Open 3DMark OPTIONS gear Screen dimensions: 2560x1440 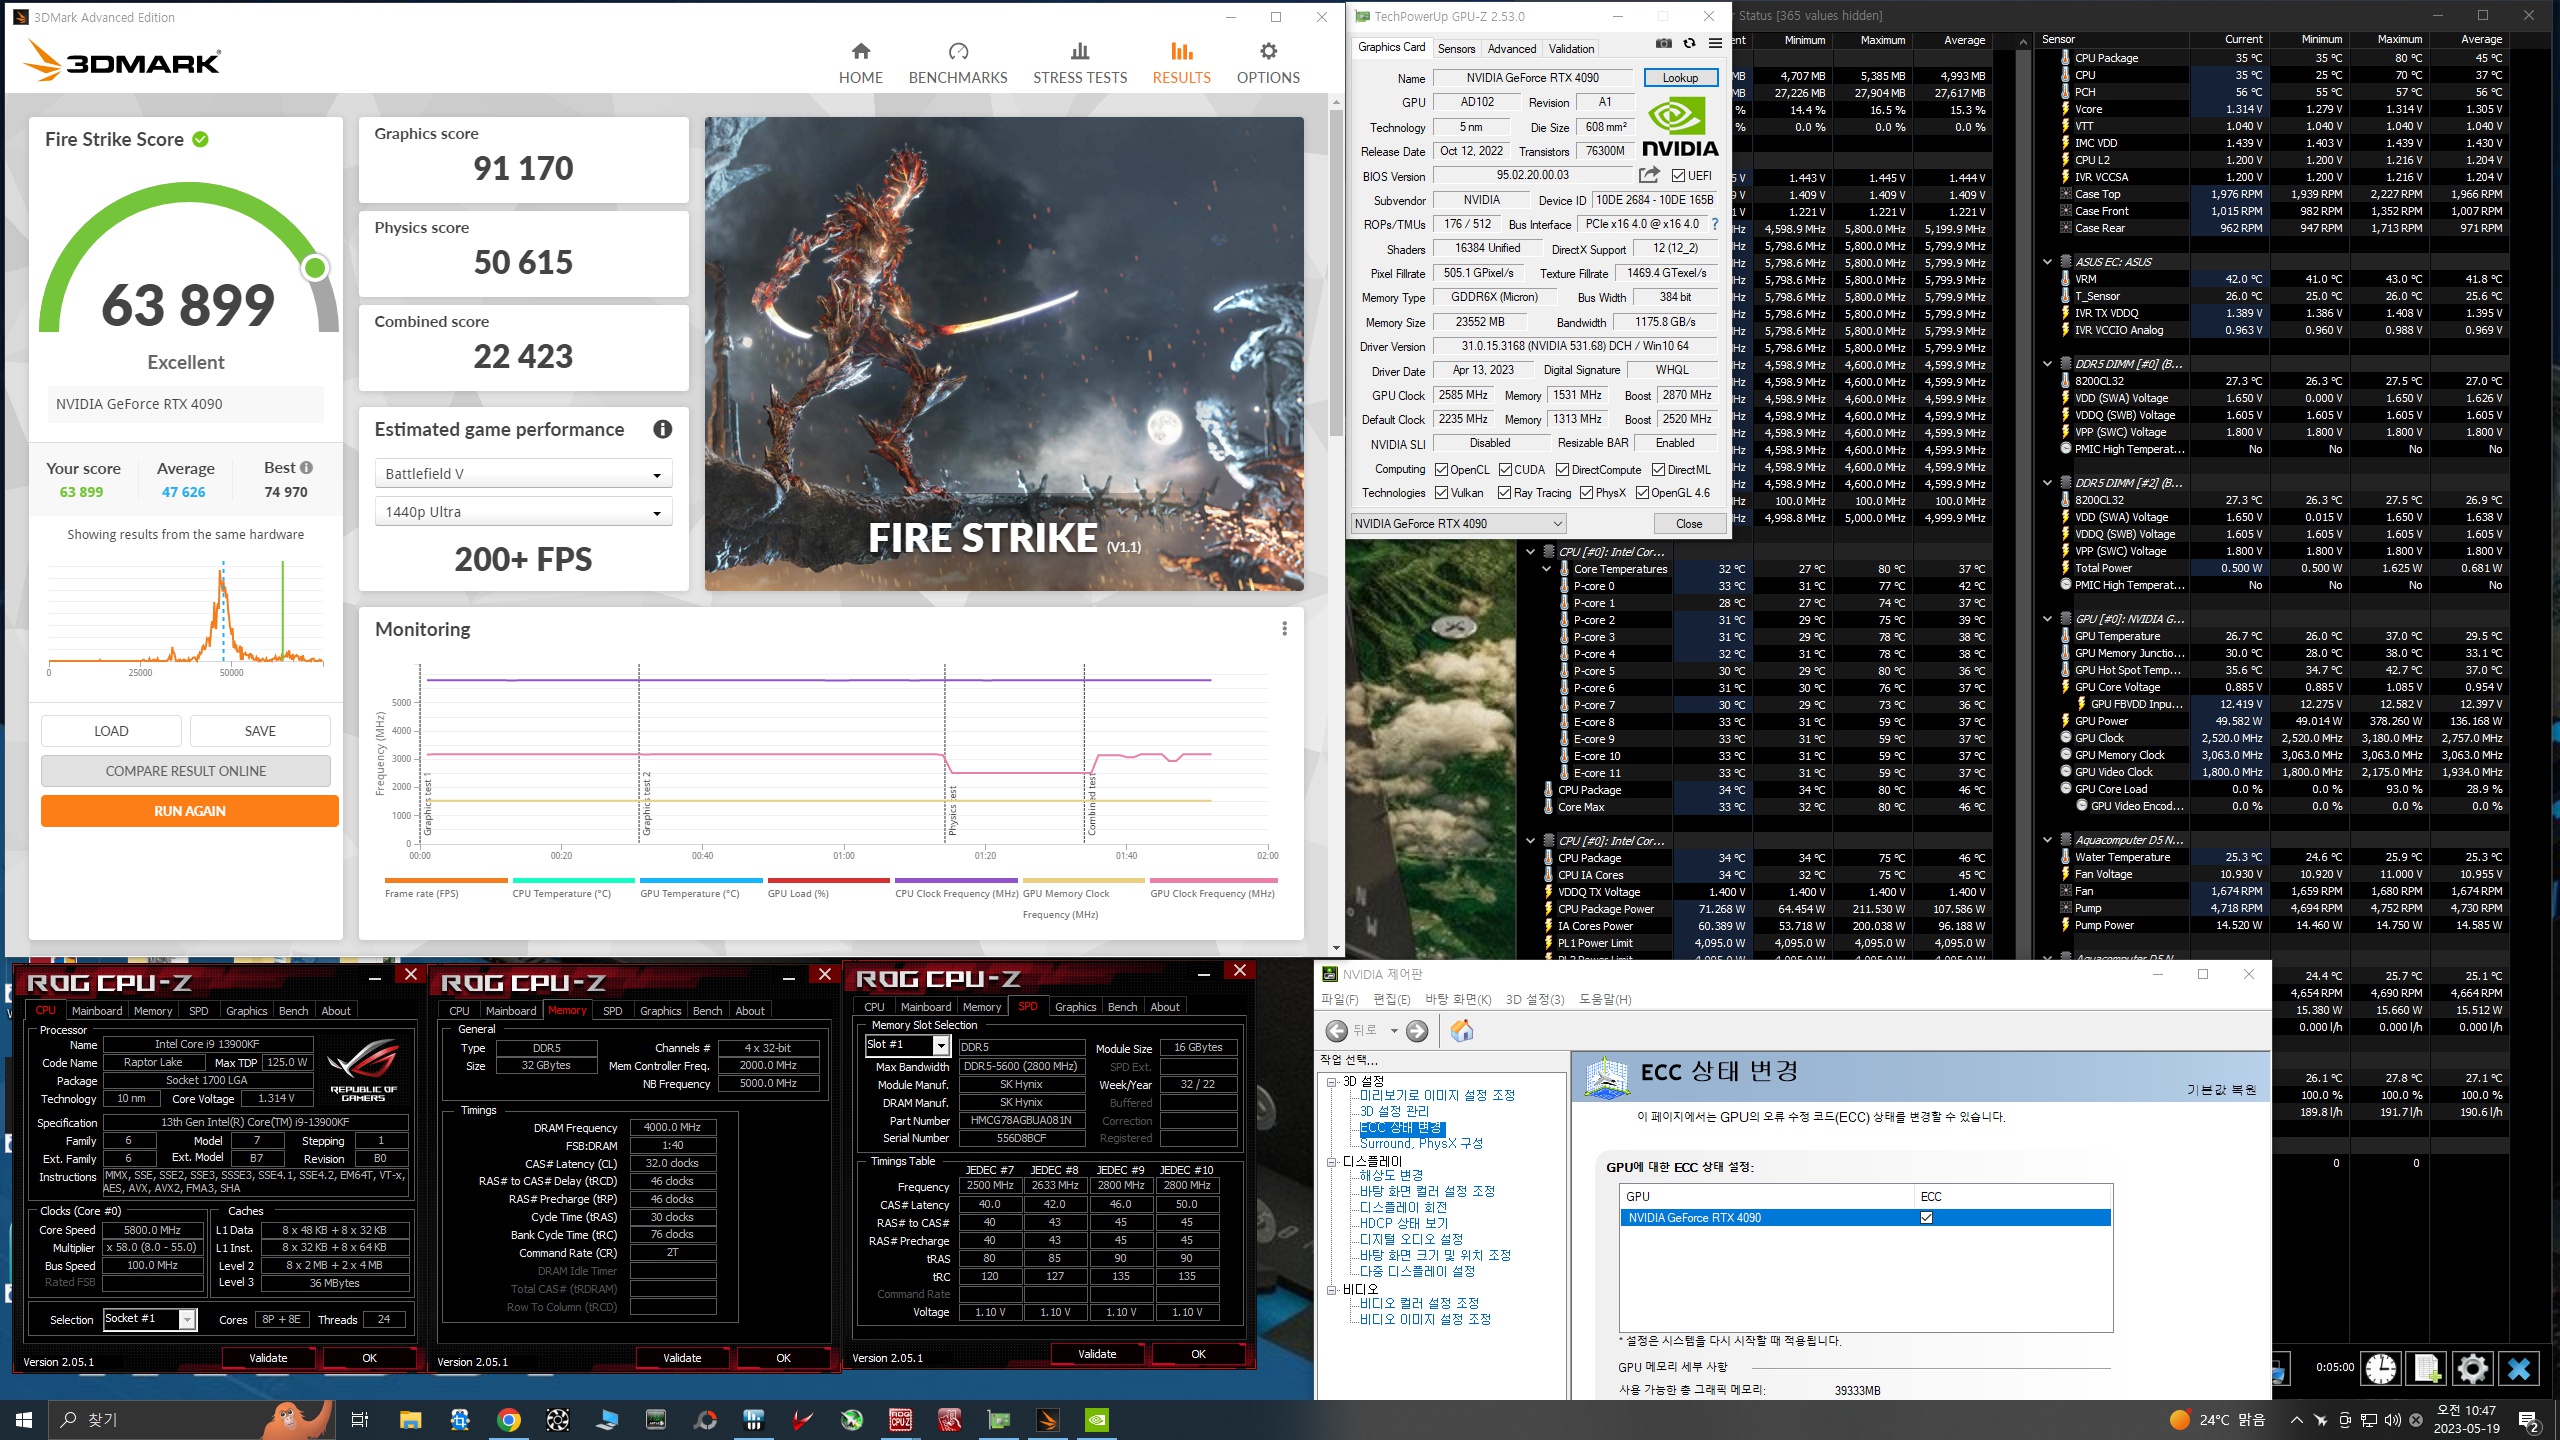(x=1268, y=63)
